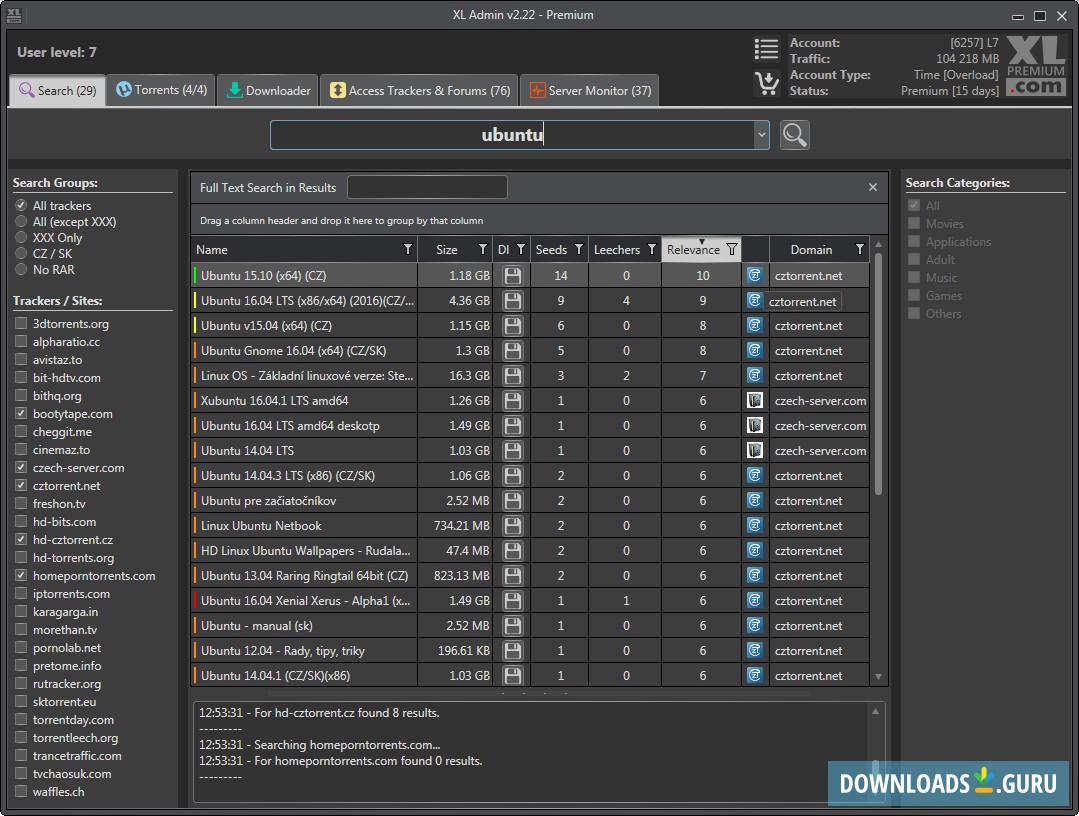Viewport: 1079px width, 816px height.
Task: Open the Server Monitor (37) tab
Action: tap(589, 91)
